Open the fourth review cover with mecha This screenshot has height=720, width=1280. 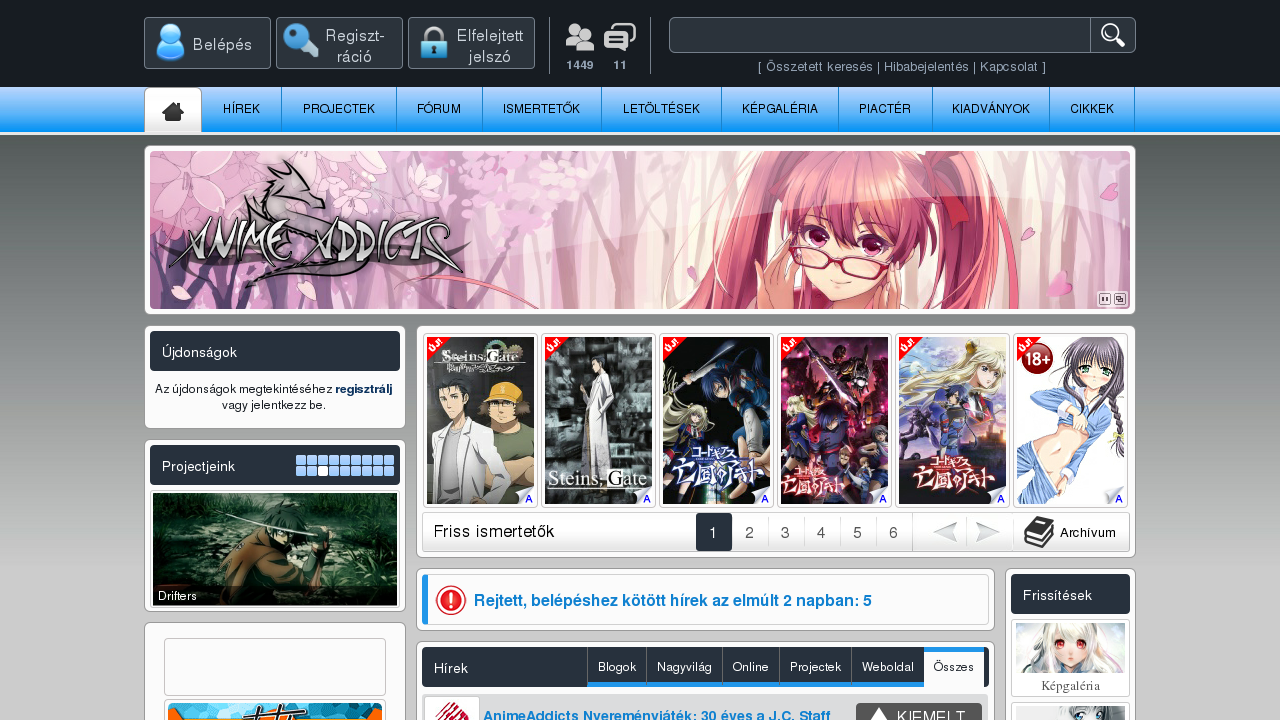pyautogui.click(x=834, y=420)
